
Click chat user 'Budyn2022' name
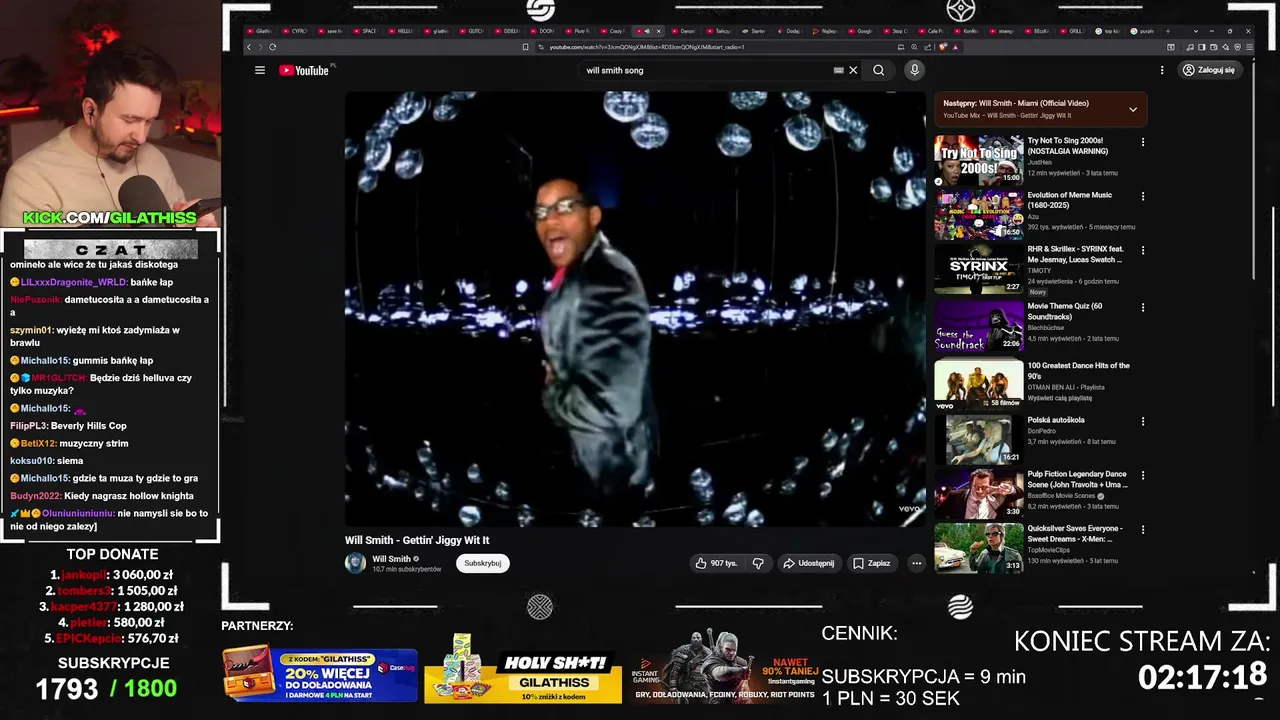coord(36,496)
